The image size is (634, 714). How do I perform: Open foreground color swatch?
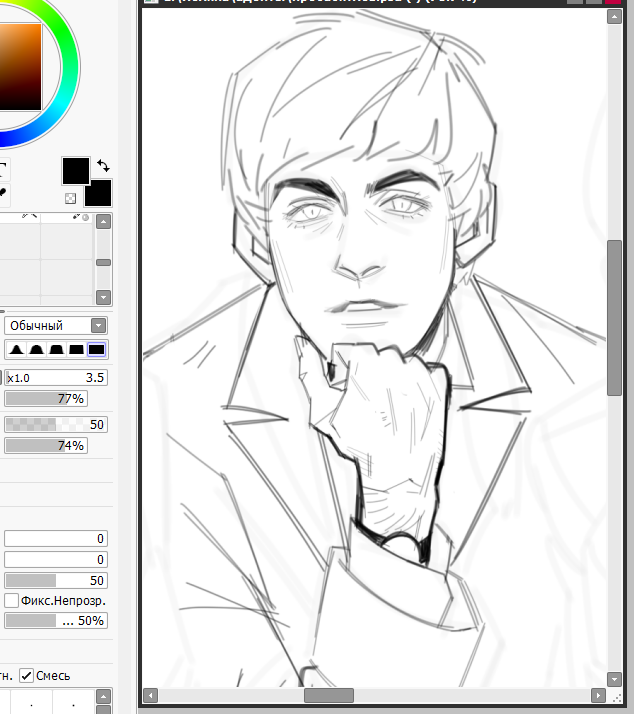(76, 171)
